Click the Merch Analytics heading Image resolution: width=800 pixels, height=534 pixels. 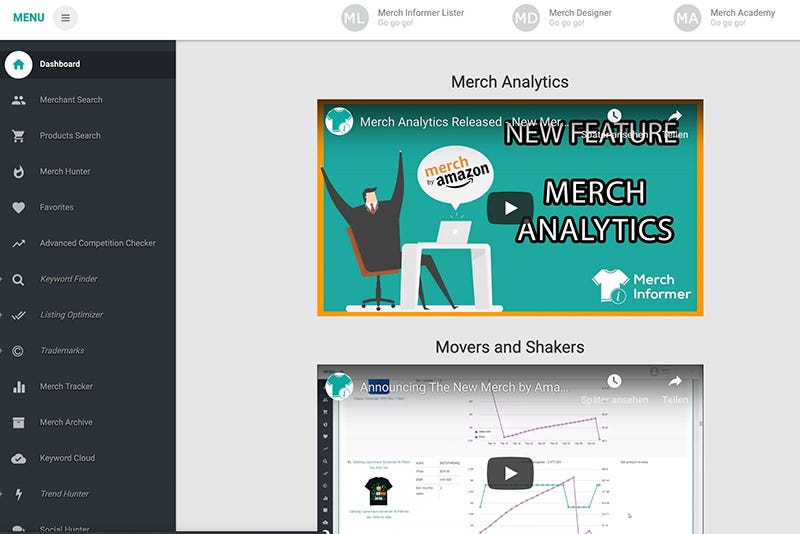click(x=510, y=82)
